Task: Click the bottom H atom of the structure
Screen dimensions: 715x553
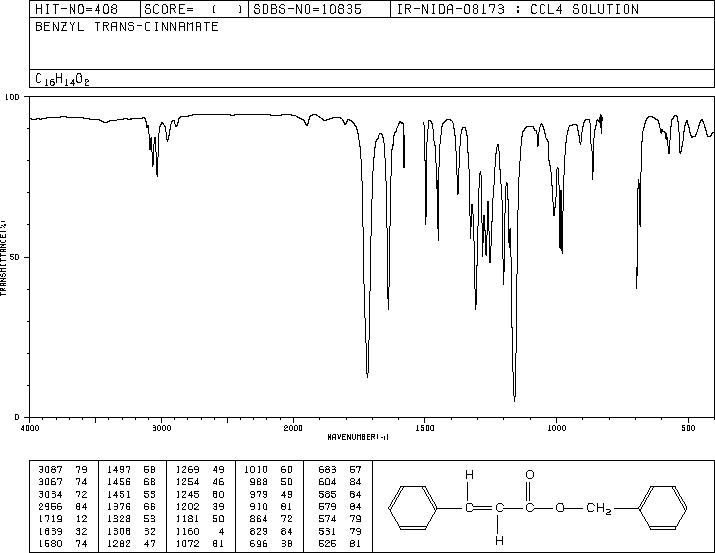Action: pyautogui.click(x=499, y=541)
